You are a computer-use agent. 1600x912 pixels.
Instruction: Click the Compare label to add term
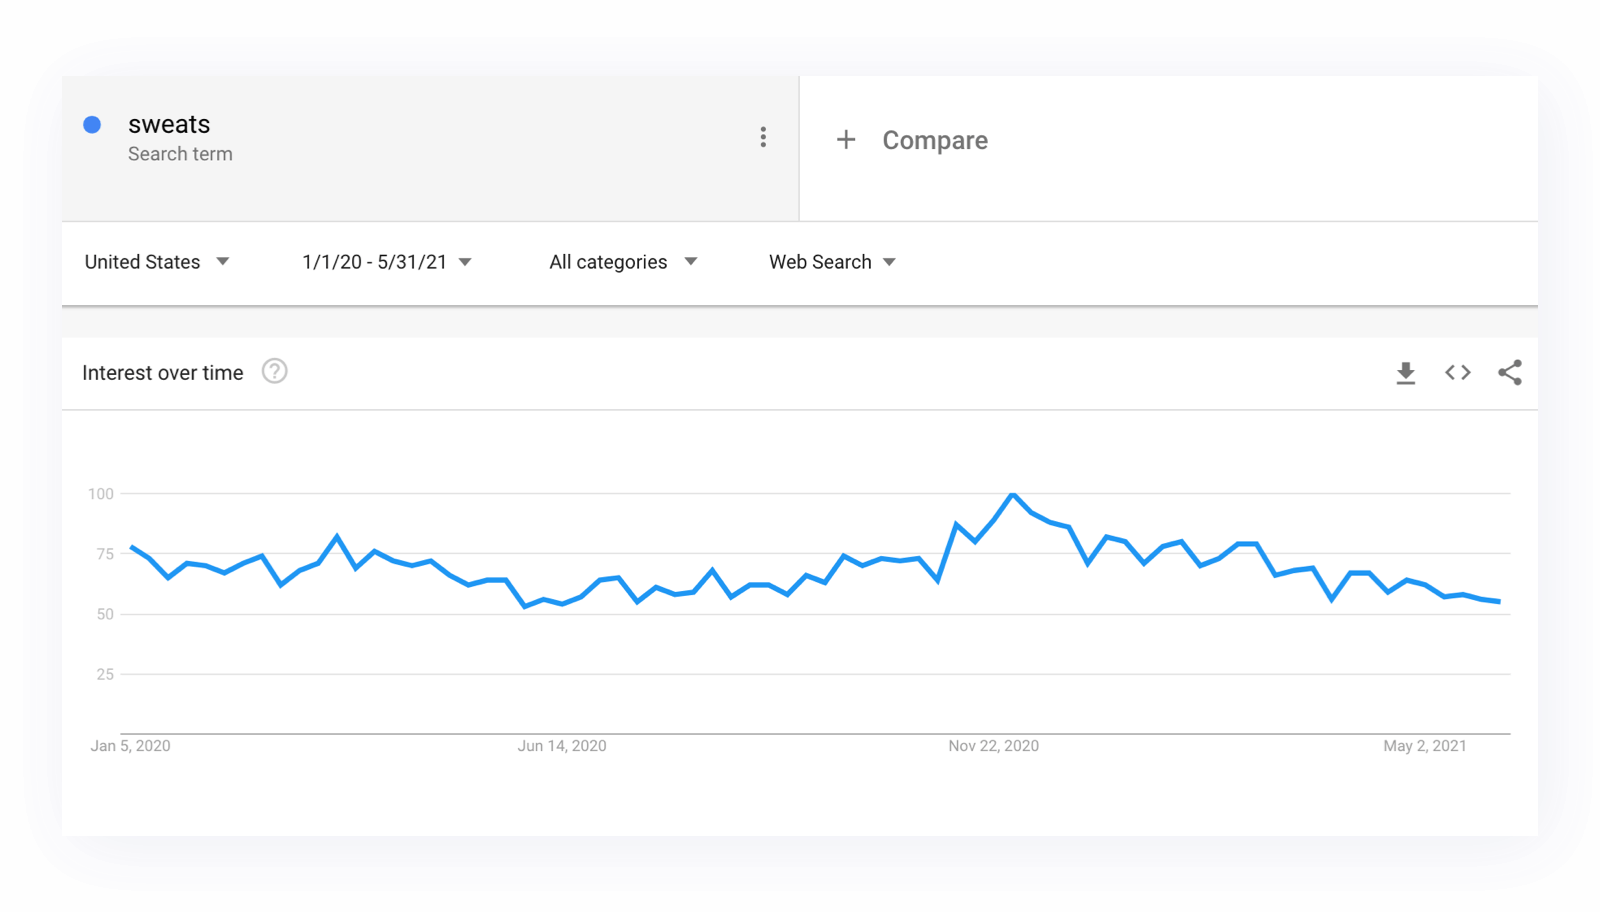click(x=934, y=141)
